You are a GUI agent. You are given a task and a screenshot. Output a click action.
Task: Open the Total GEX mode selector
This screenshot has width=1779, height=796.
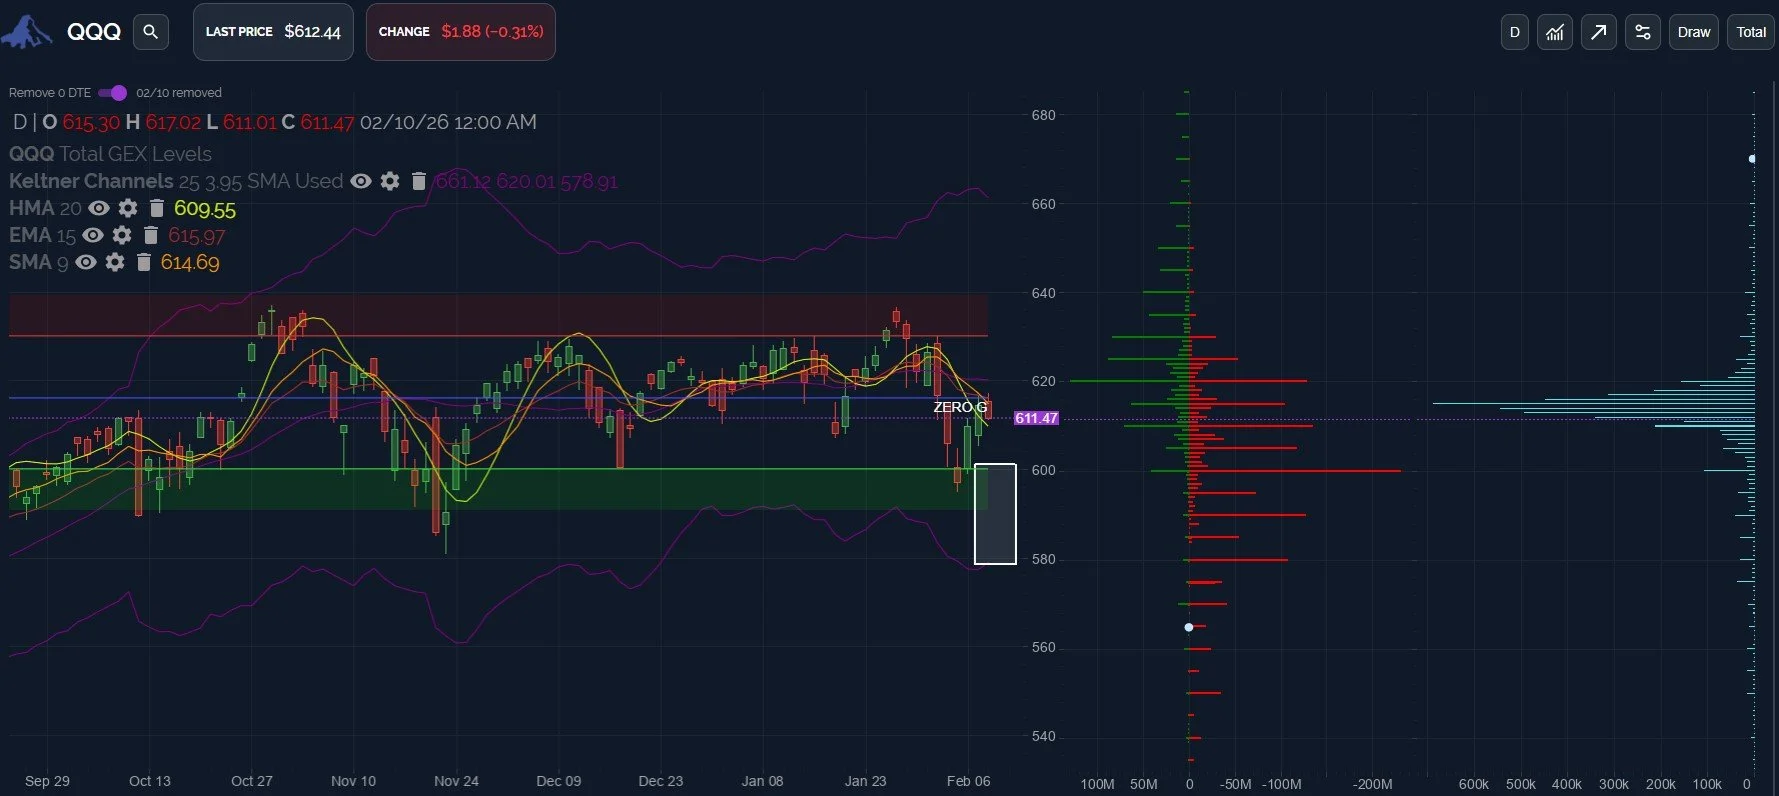pos(1750,32)
